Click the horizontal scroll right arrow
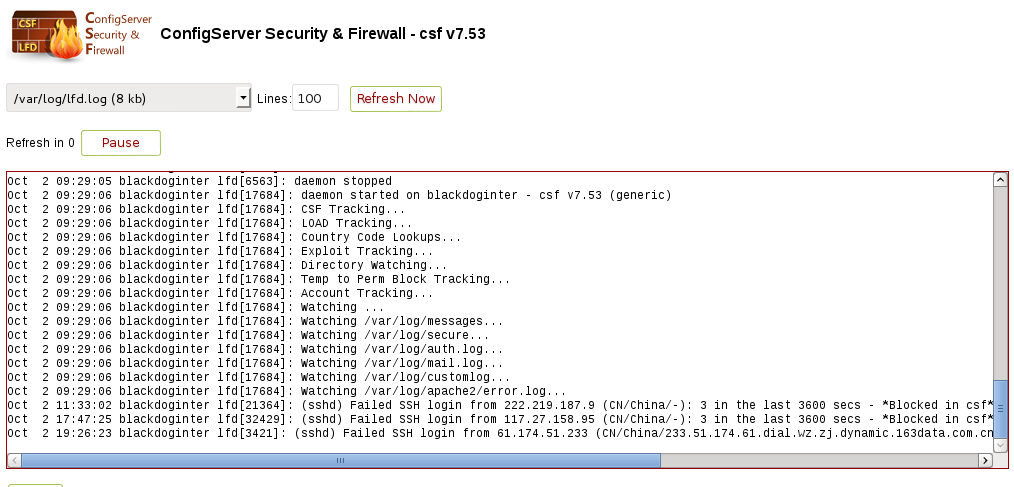 tap(986, 460)
